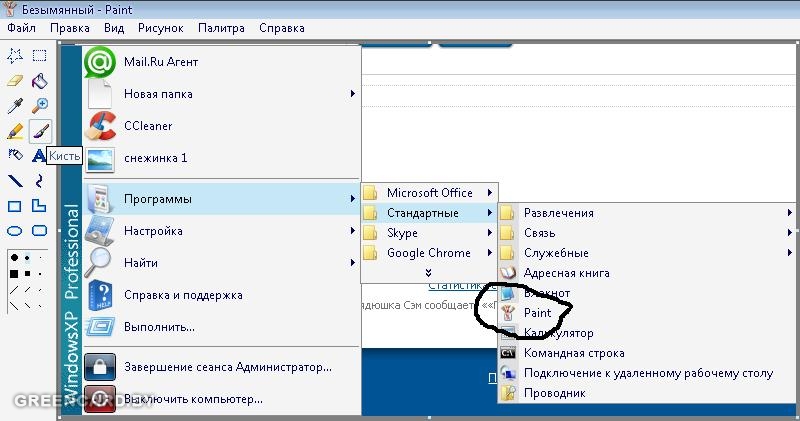This screenshot has width=800, height=421.
Task: Expand the Google Chrome submenu arrow
Action: coord(489,253)
